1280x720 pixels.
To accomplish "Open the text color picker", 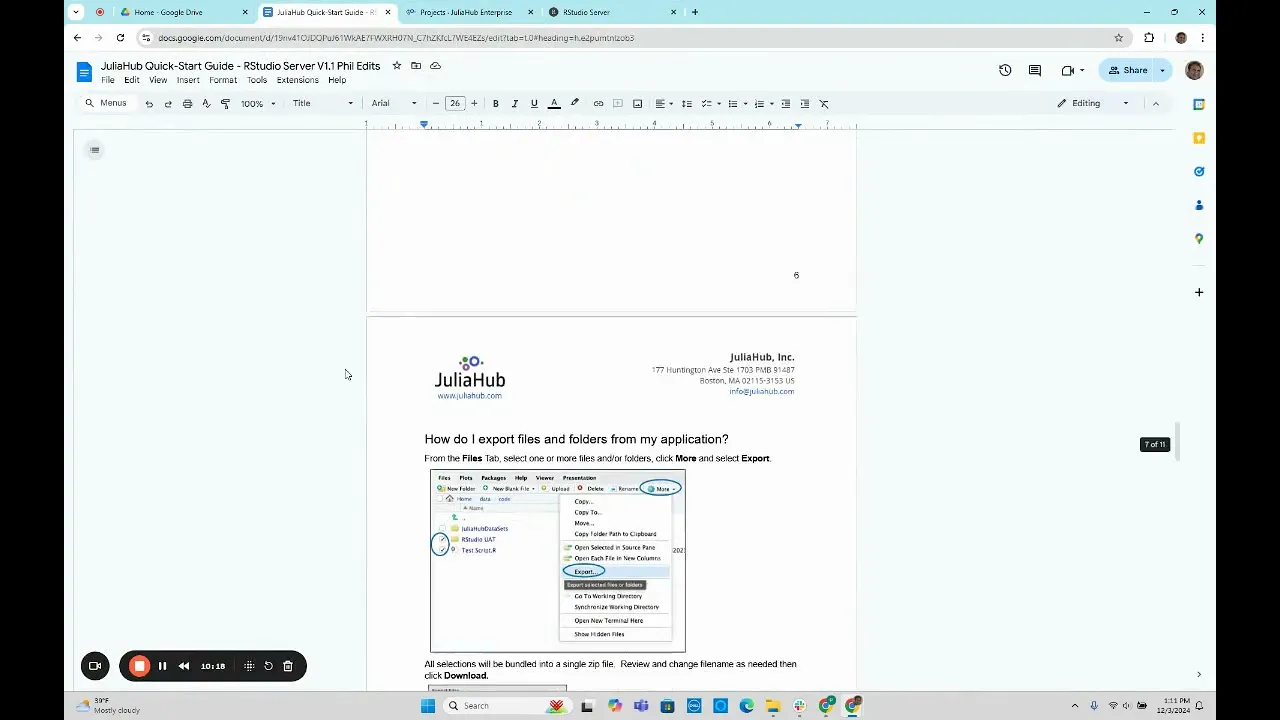I will click(554, 104).
